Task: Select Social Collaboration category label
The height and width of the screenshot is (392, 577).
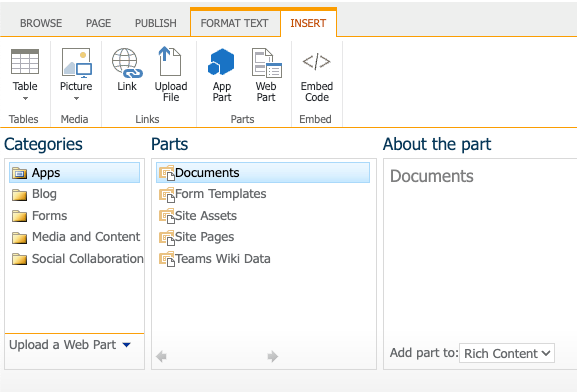Action: 88,259
